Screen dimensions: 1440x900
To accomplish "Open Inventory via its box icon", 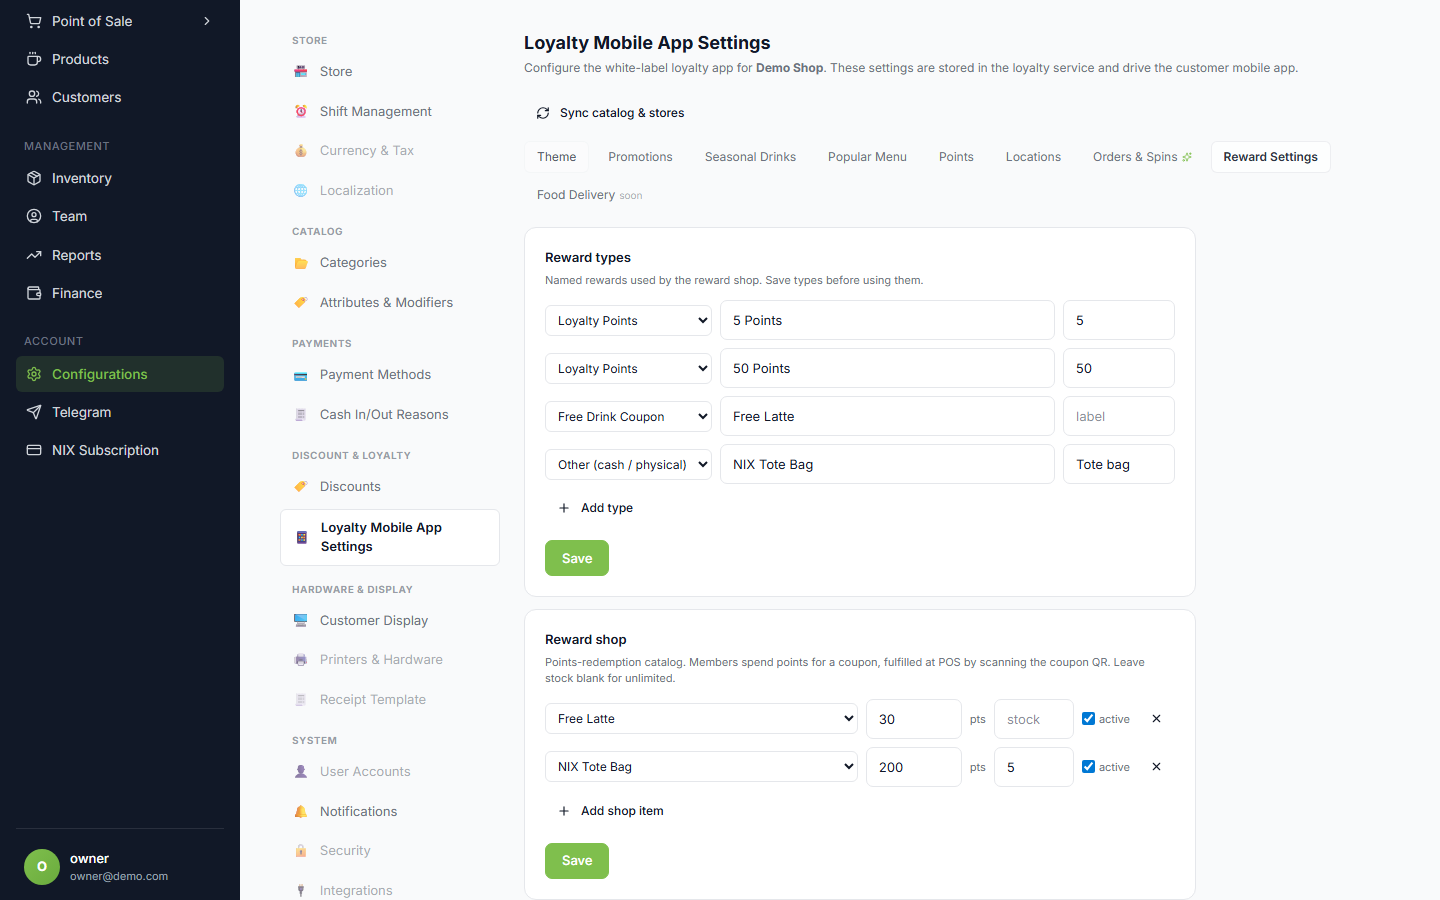I will [34, 178].
